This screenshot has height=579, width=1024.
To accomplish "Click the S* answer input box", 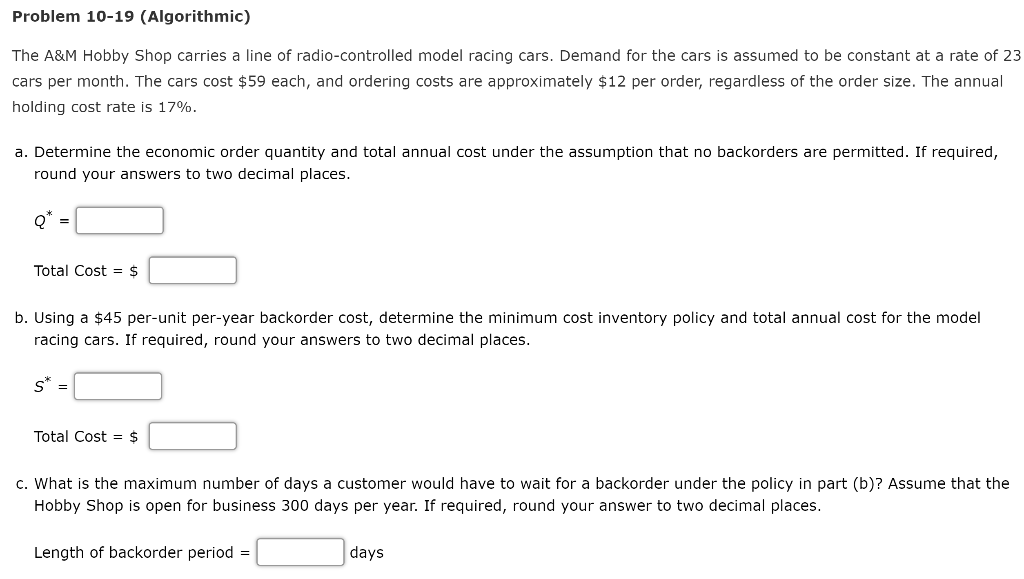I will coord(118,386).
